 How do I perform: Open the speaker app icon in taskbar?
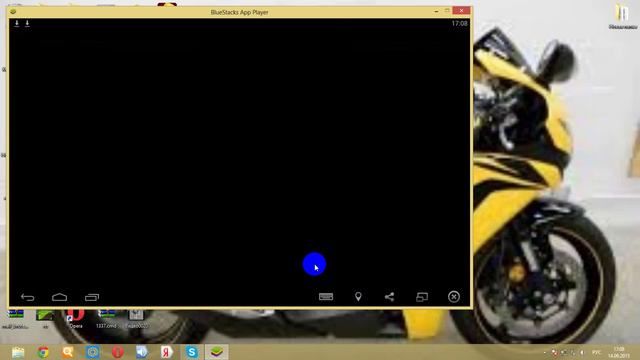(x=142, y=352)
